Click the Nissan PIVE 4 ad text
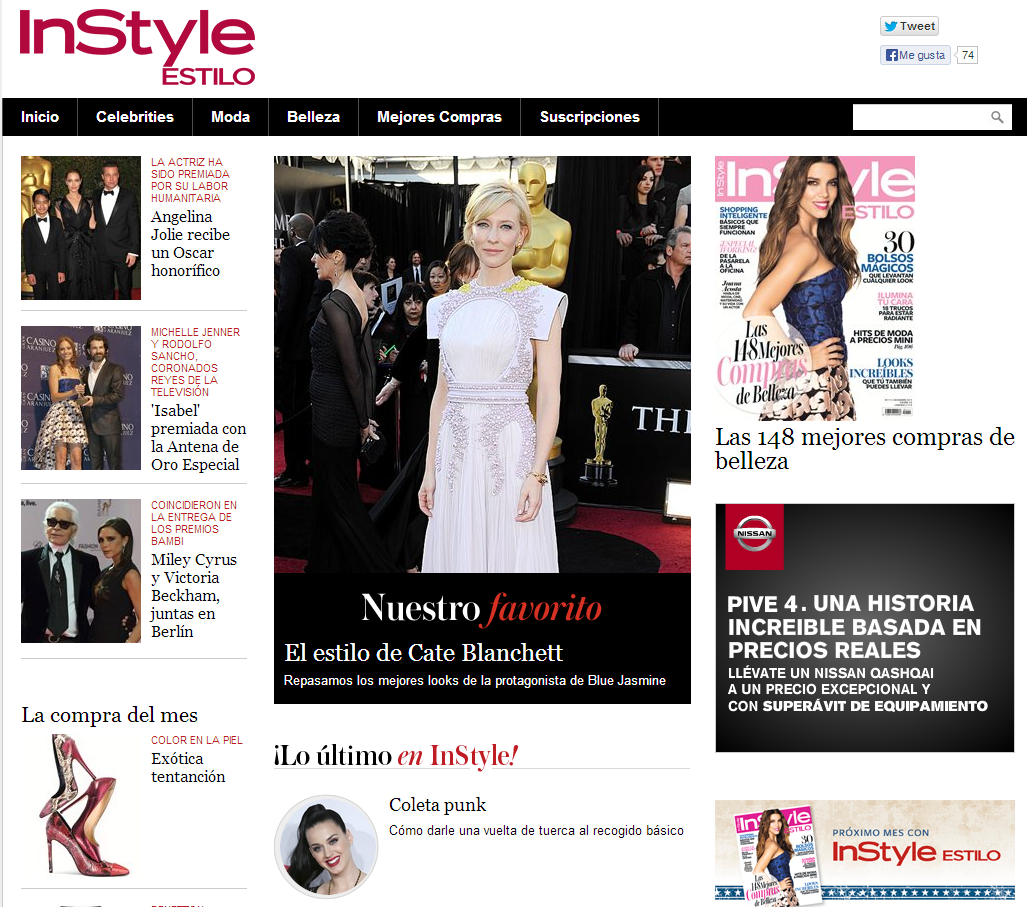This screenshot has height=907, width=1027. 857,653
